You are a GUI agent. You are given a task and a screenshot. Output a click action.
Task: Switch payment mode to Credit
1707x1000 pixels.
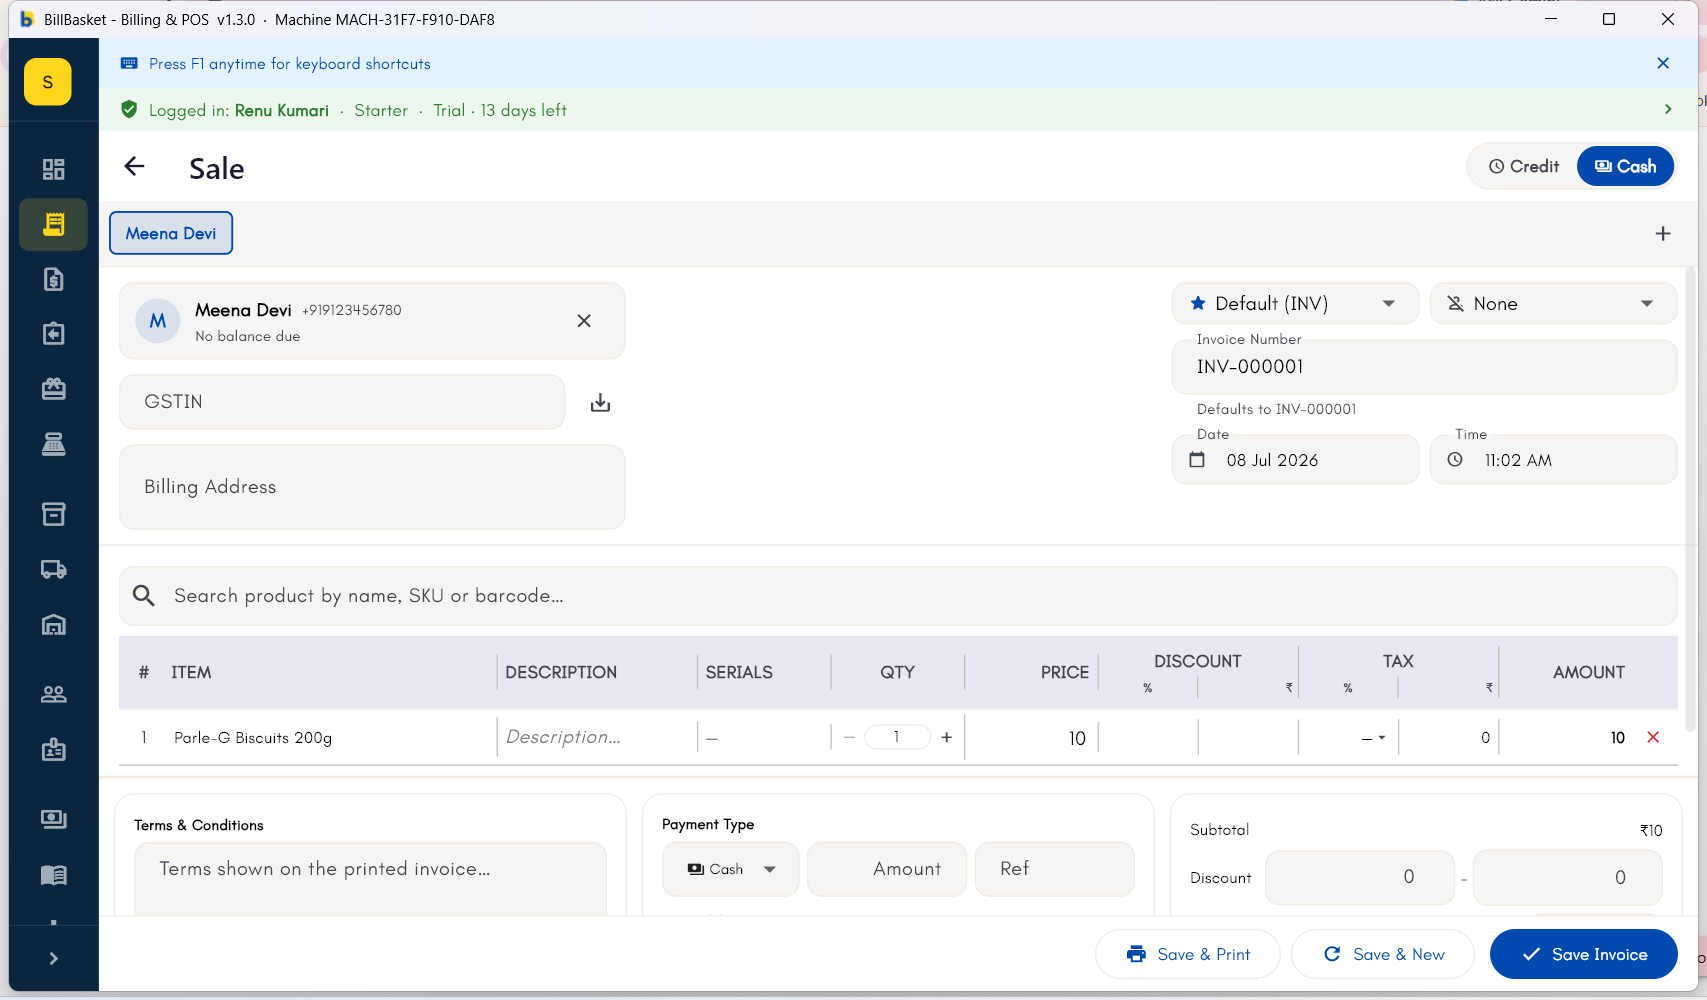tap(1524, 166)
